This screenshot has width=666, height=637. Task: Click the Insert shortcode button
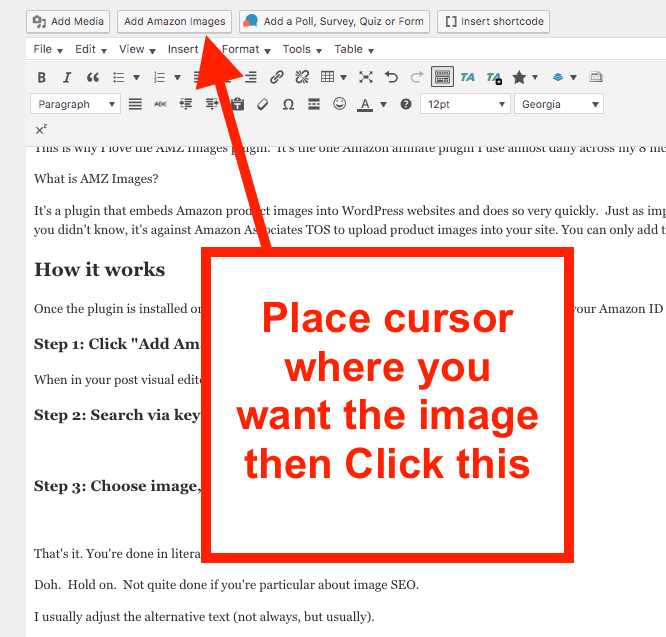pyautogui.click(x=493, y=21)
